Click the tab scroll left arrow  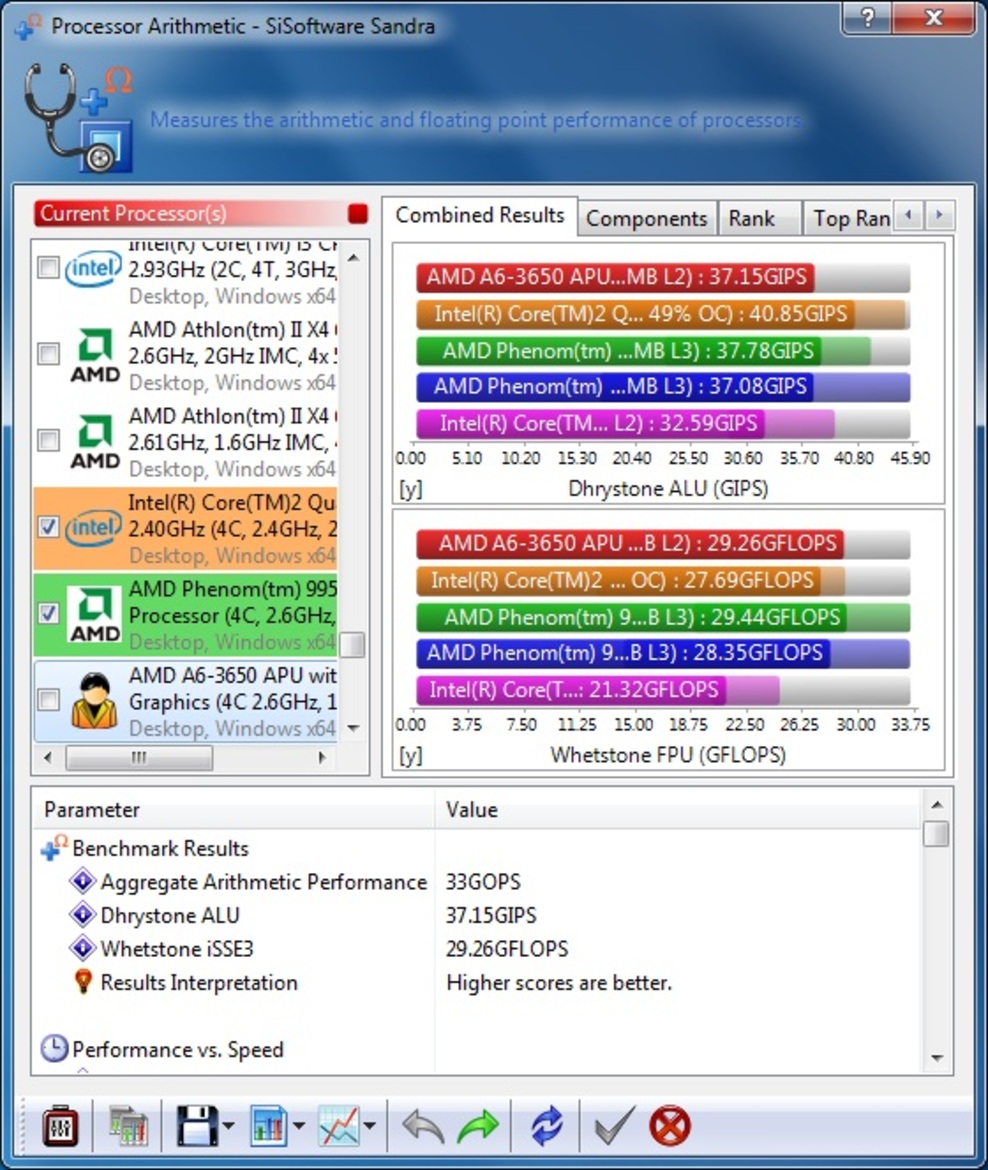pyautogui.click(x=908, y=216)
